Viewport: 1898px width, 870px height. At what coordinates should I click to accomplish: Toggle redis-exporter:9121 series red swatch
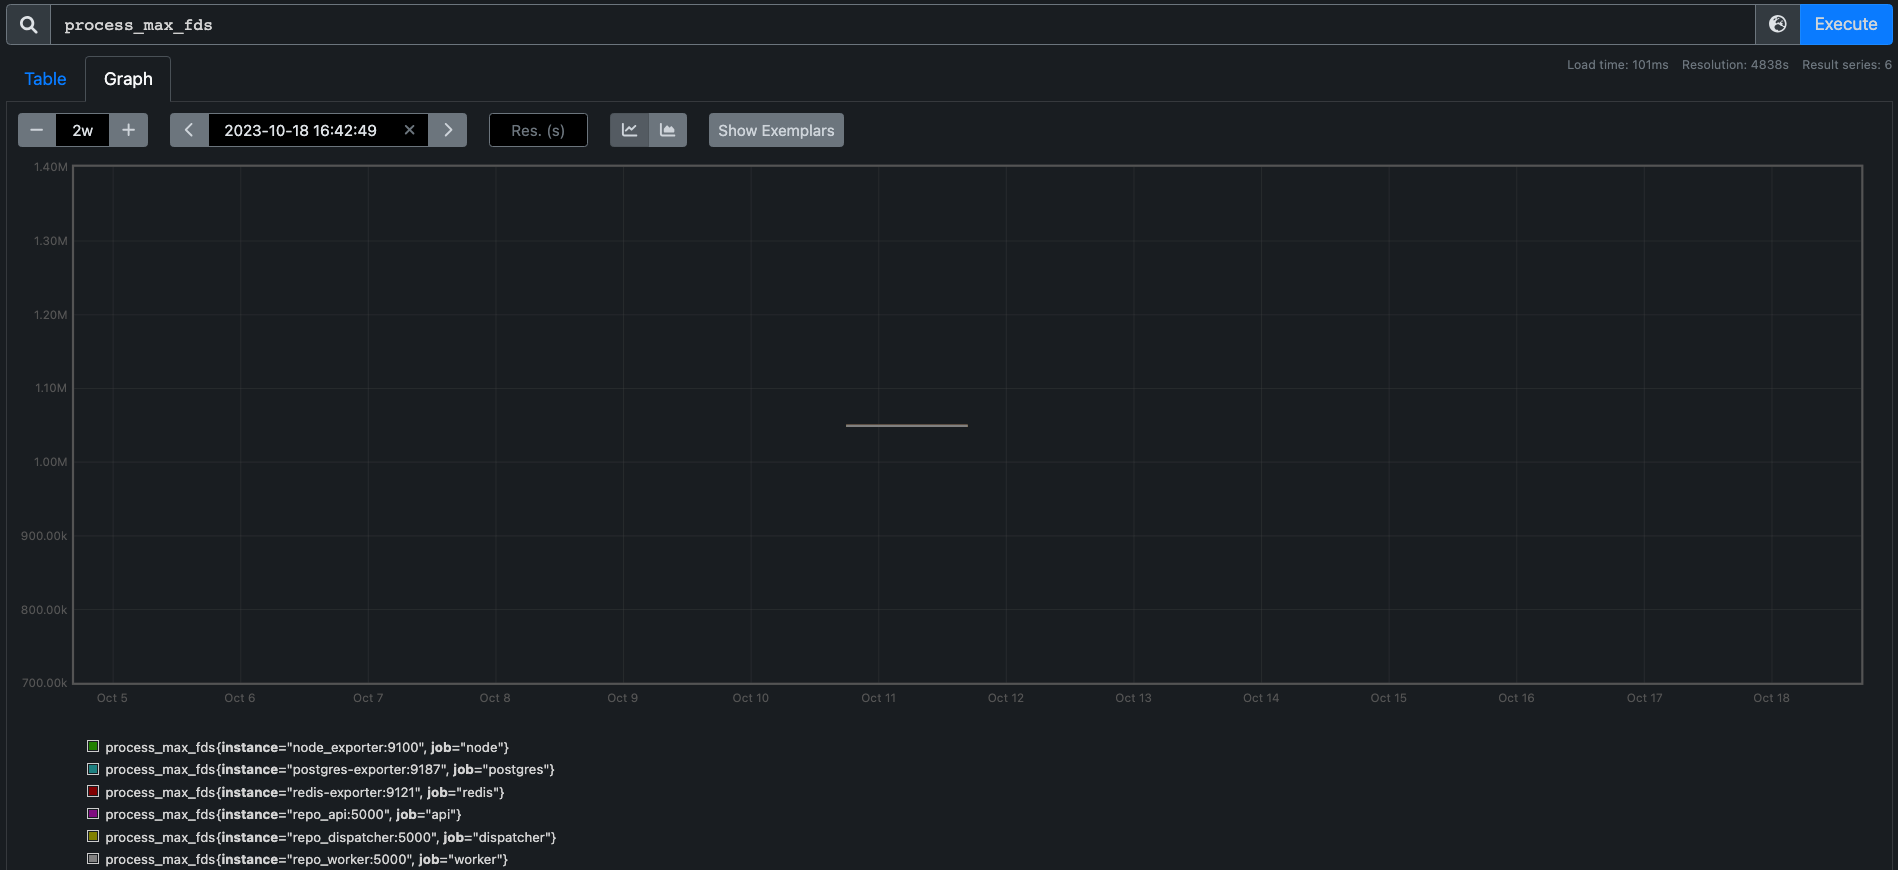[x=93, y=791]
